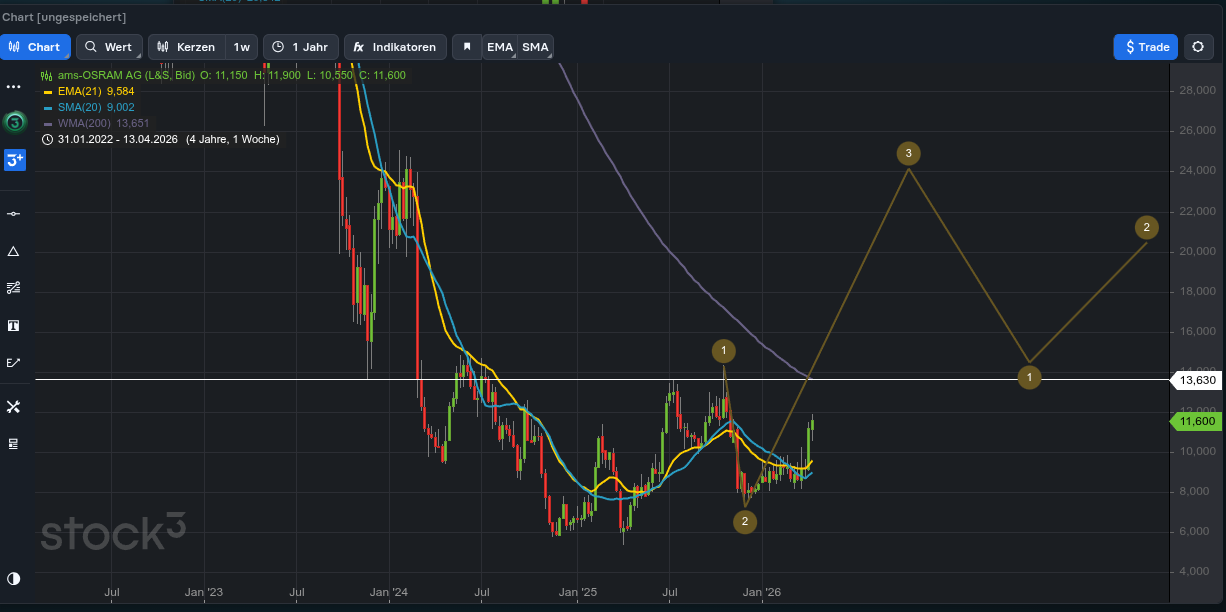Toggle the dark/light contrast theme icon
The width and height of the screenshot is (1226, 612).
click(14, 578)
